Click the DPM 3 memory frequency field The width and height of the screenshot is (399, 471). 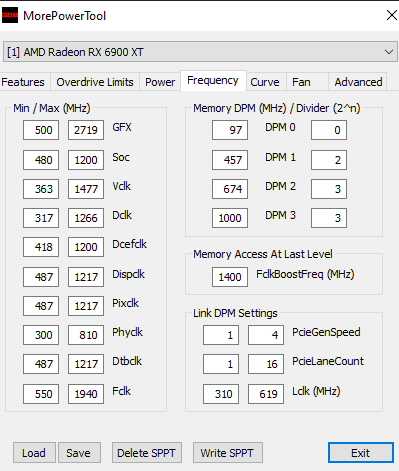(230, 218)
